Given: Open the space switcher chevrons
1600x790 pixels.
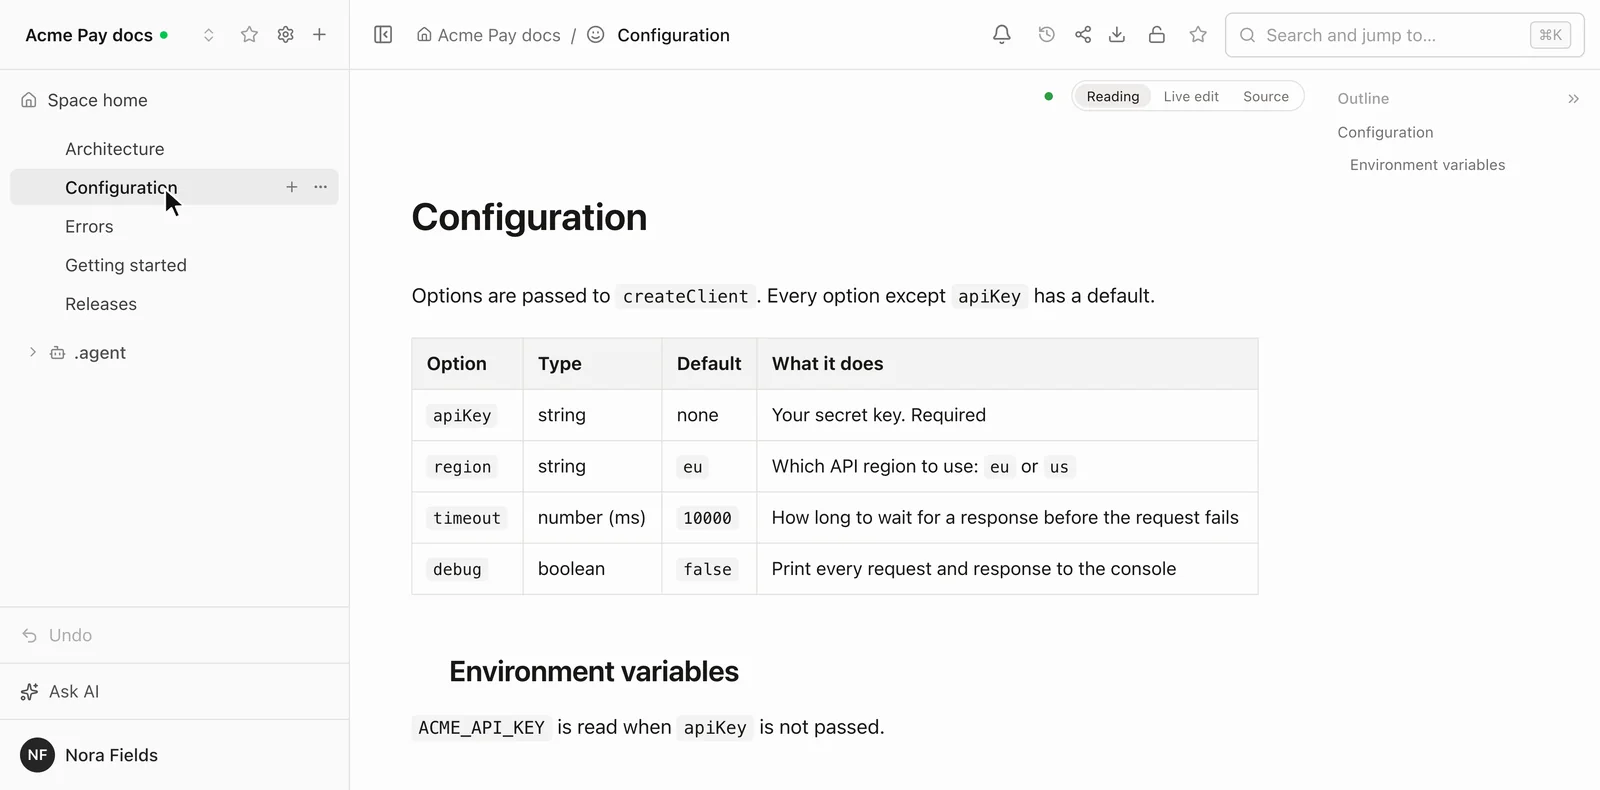Looking at the screenshot, I should coord(208,35).
